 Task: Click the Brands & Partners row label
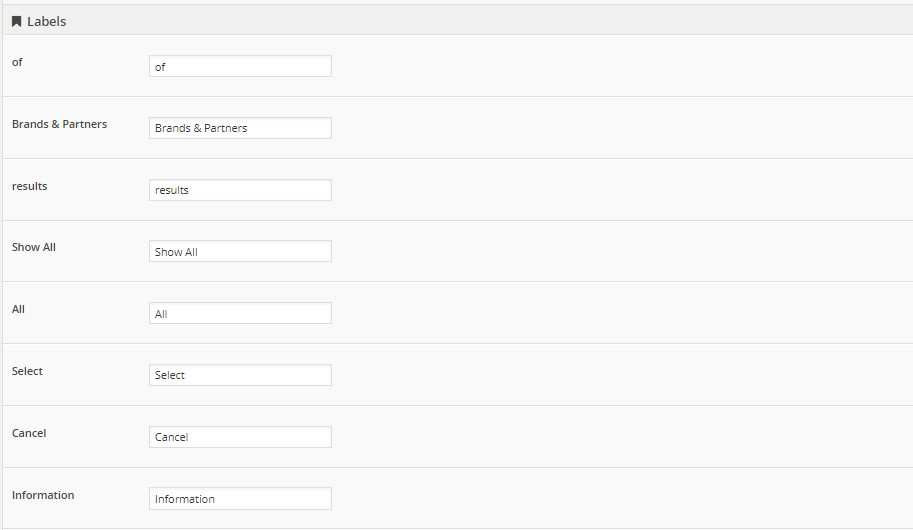point(59,124)
